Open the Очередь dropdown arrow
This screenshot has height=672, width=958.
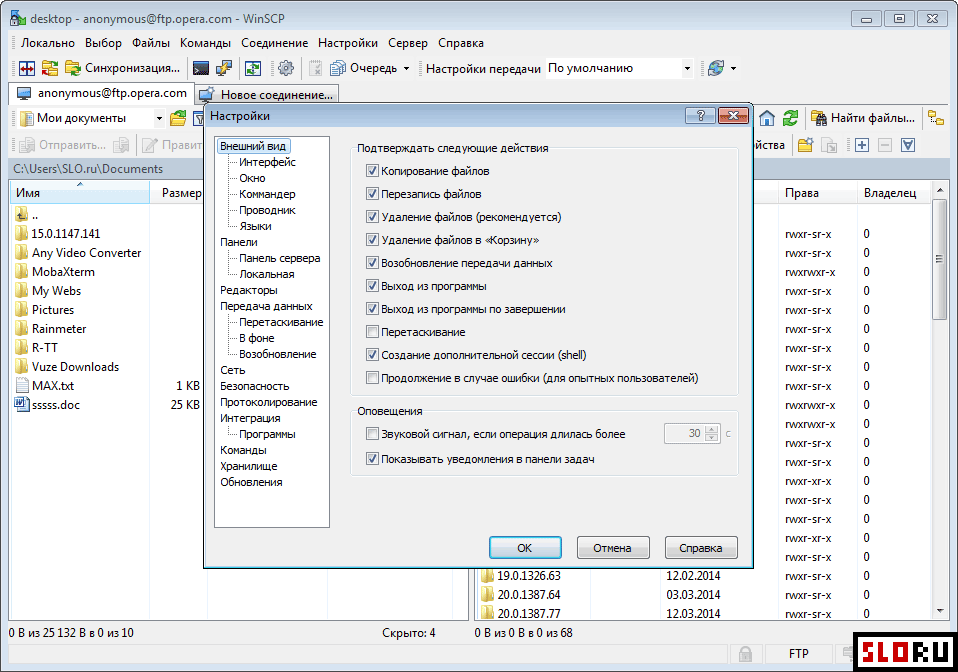(406, 68)
